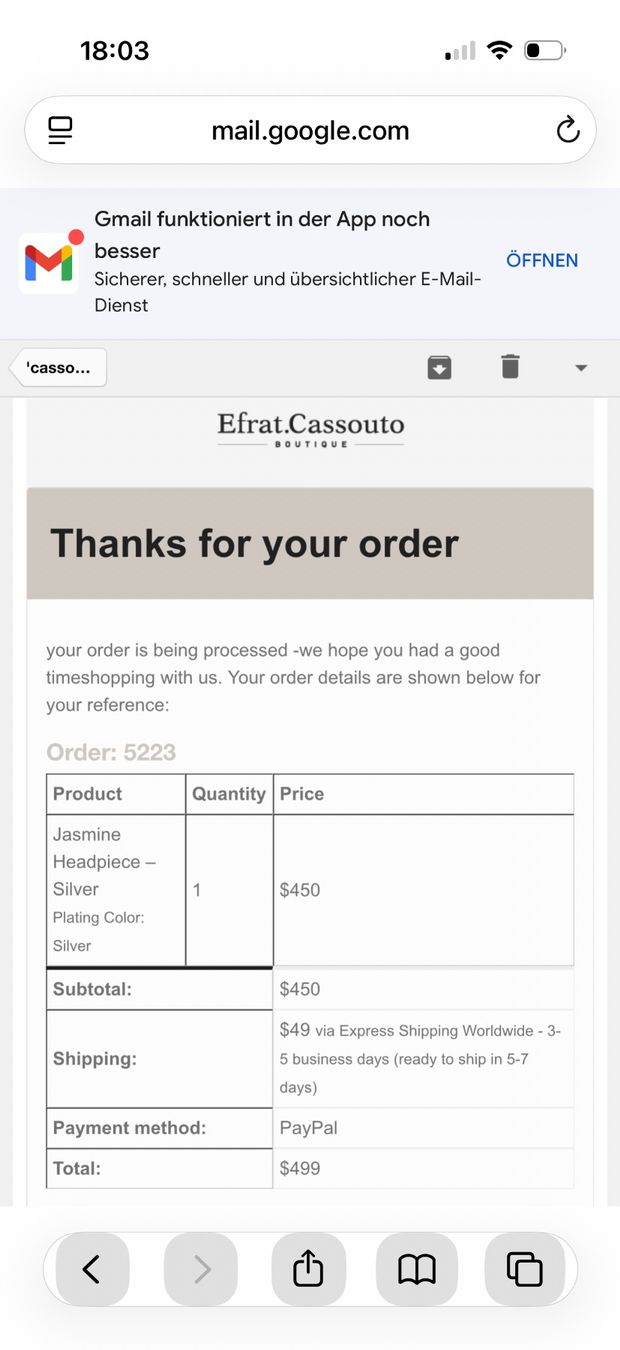Delete the email using the trash icon

click(510, 367)
